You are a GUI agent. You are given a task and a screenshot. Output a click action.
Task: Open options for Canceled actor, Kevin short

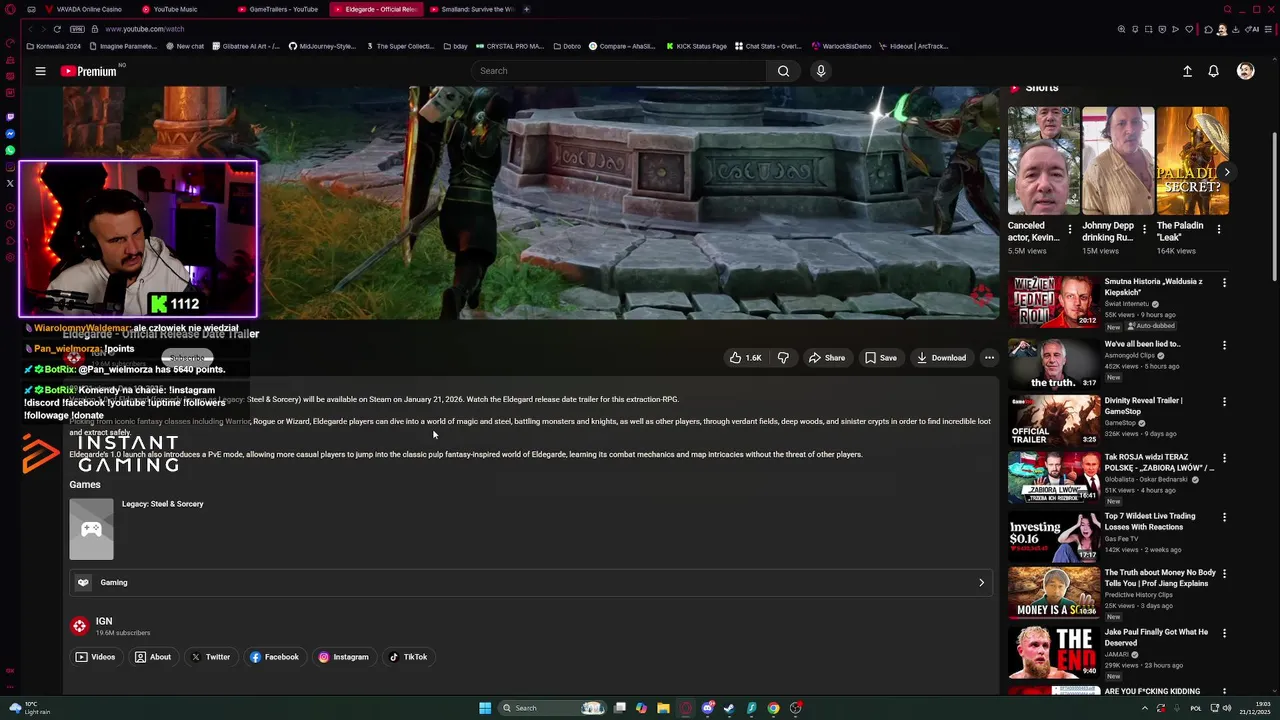tap(1070, 229)
